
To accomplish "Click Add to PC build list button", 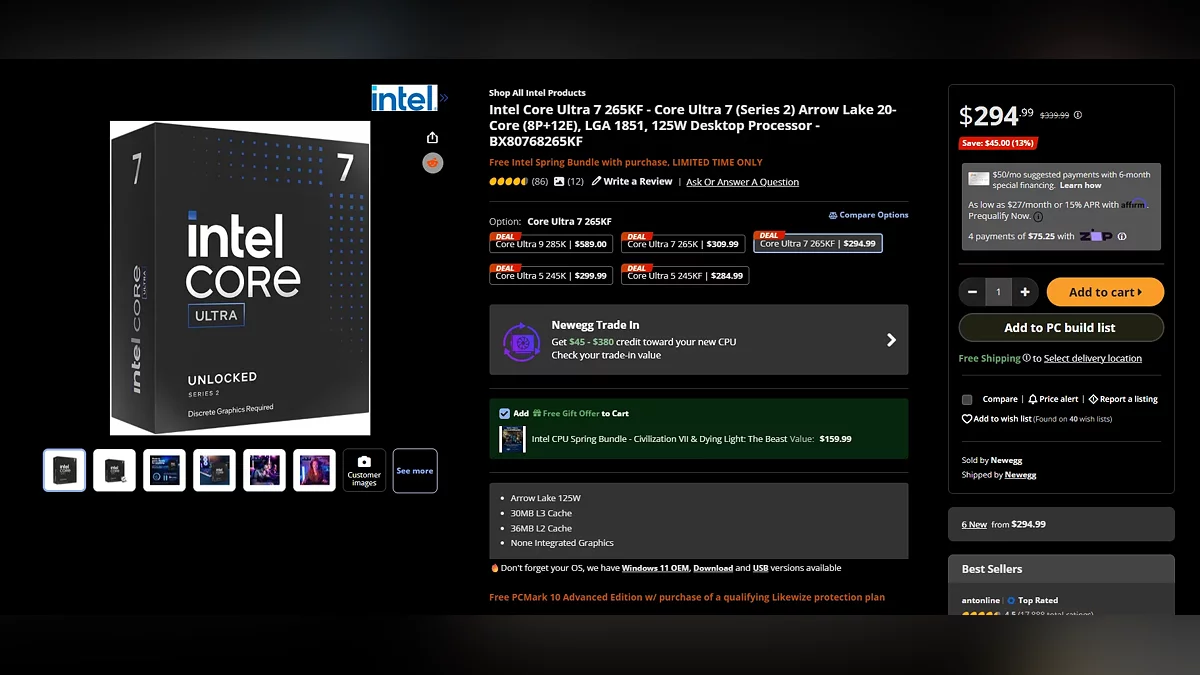I will pos(1060,328).
